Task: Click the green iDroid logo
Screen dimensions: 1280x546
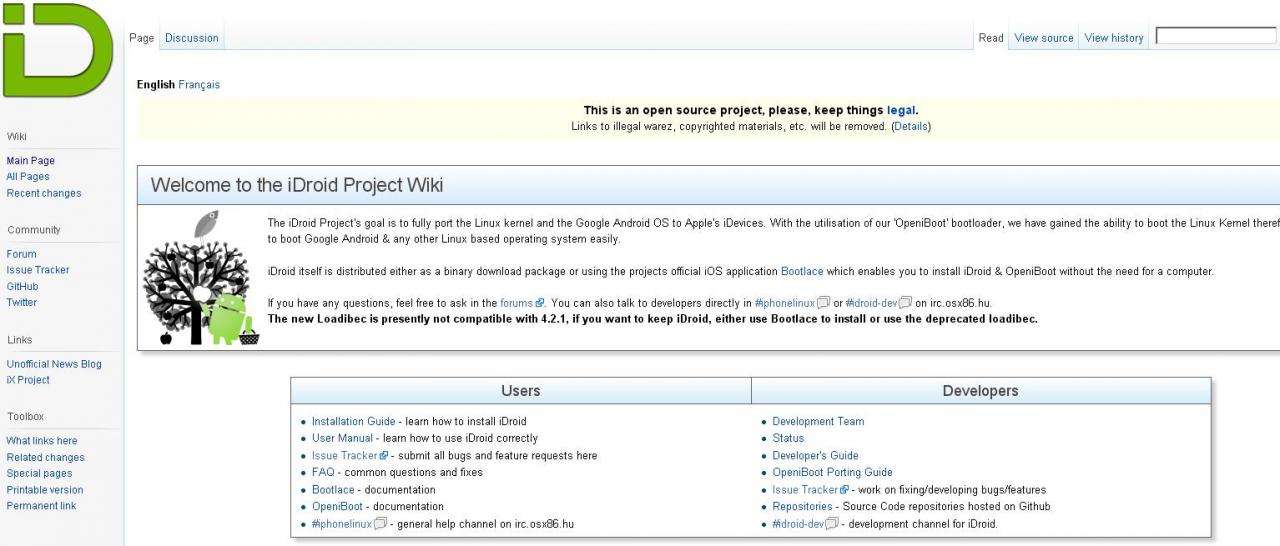Action: point(57,50)
